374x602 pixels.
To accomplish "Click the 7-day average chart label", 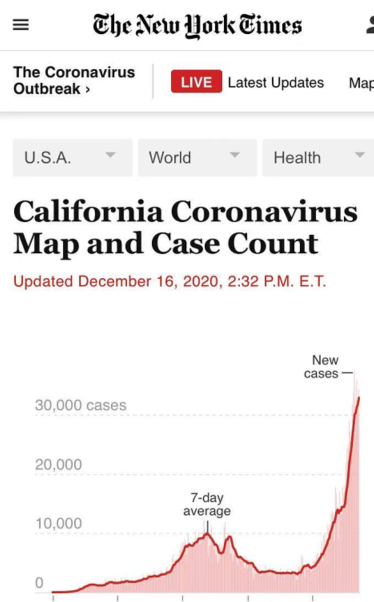I will (207, 504).
